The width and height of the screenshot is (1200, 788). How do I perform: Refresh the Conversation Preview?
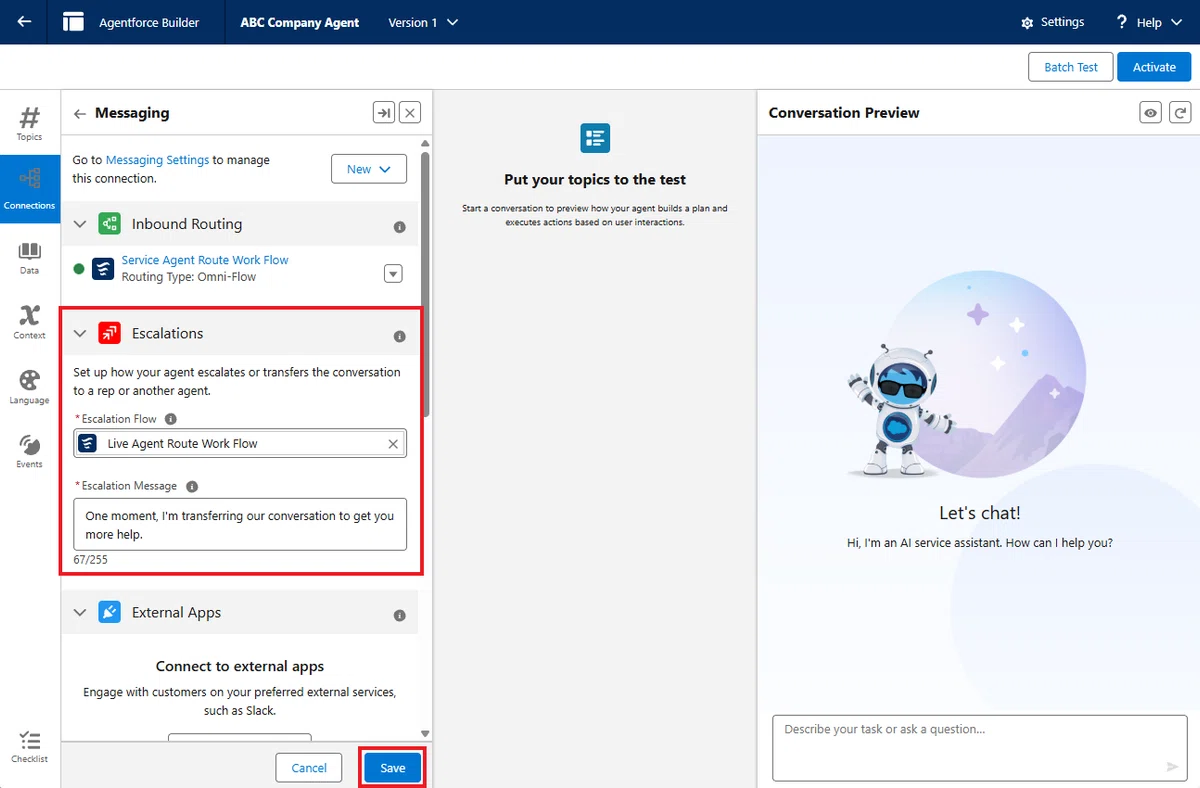click(x=1180, y=113)
